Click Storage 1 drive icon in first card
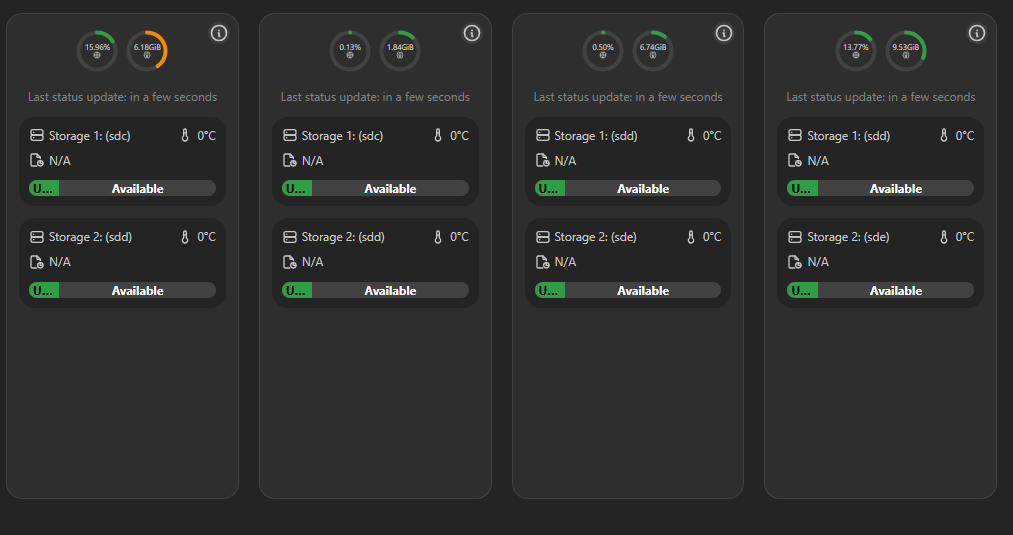The width and height of the screenshot is (1013, 535). coord(37,136)
